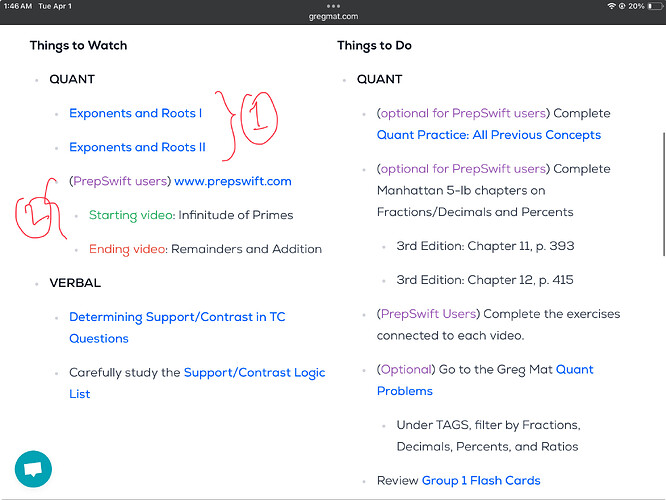The width and height of the screenshot is (666, 500).
Task: Open Quant Practice: All Previous Concepts
Action: pos(489,135)
